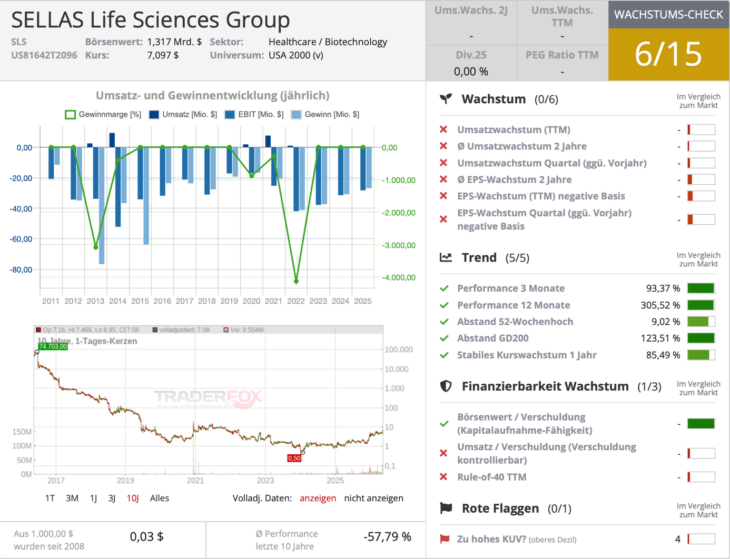
Task: Click the green check next to Performance 12 Monate
Action: tap(444, 305)
